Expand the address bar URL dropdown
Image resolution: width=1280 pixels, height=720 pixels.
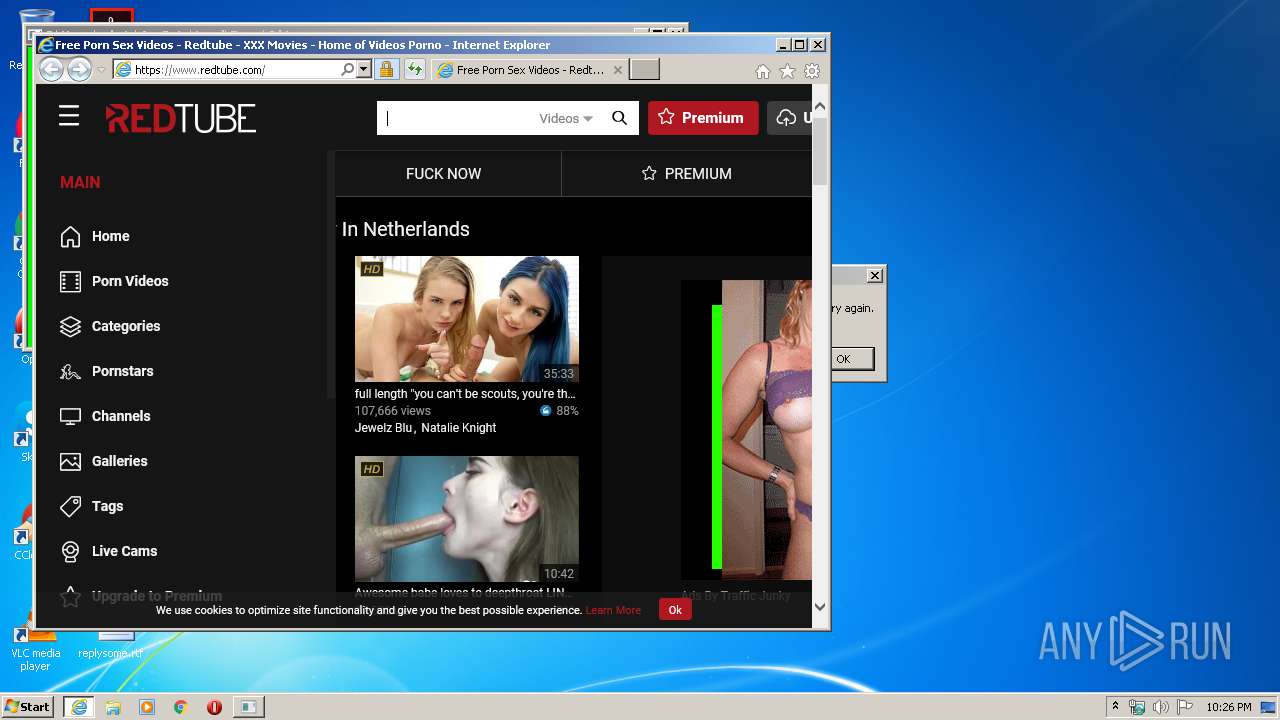pos(363,70)
